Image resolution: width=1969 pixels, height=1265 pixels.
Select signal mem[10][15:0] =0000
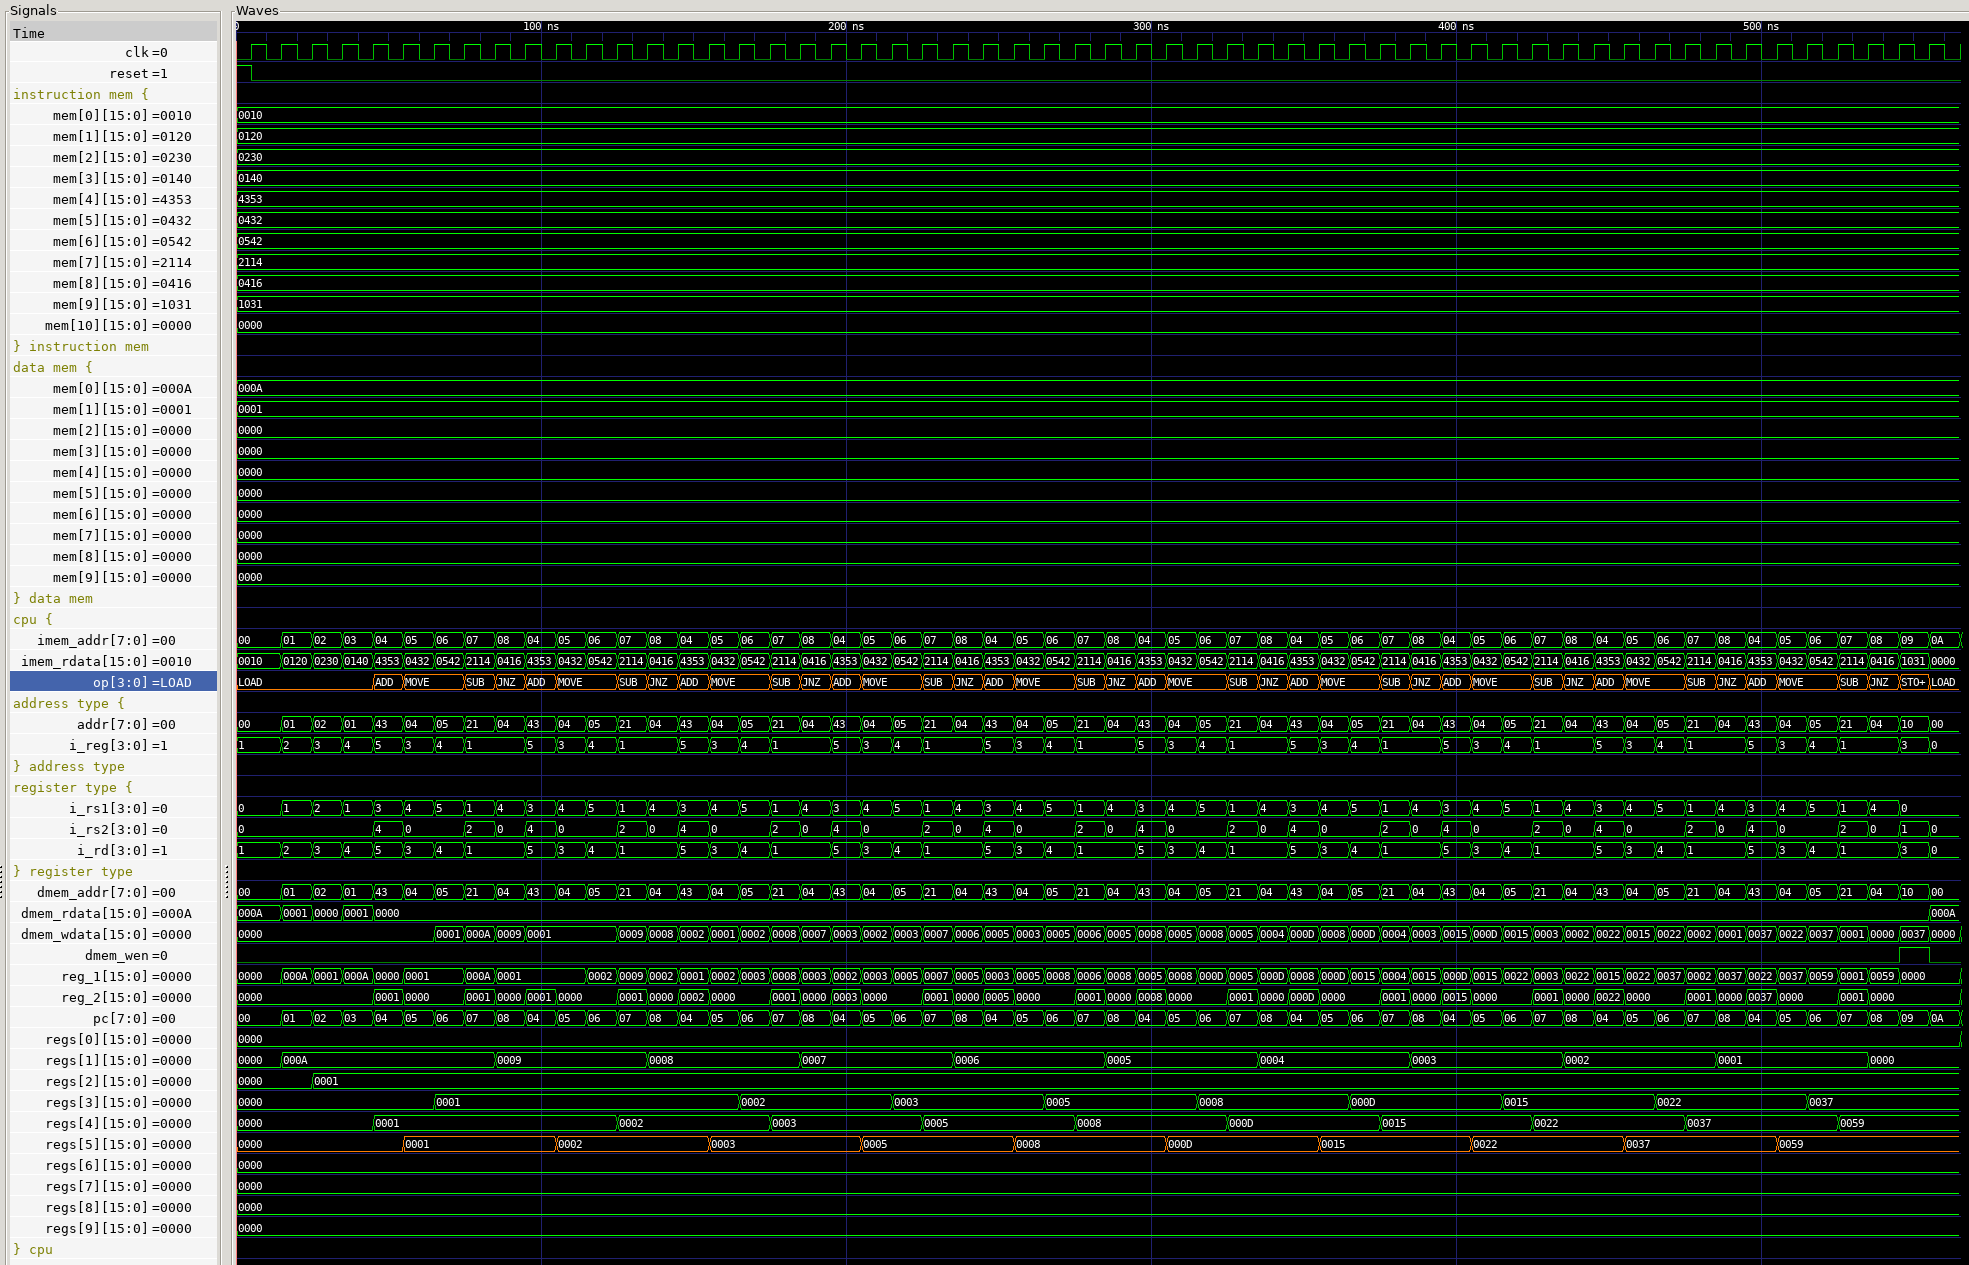coord(113,325)
